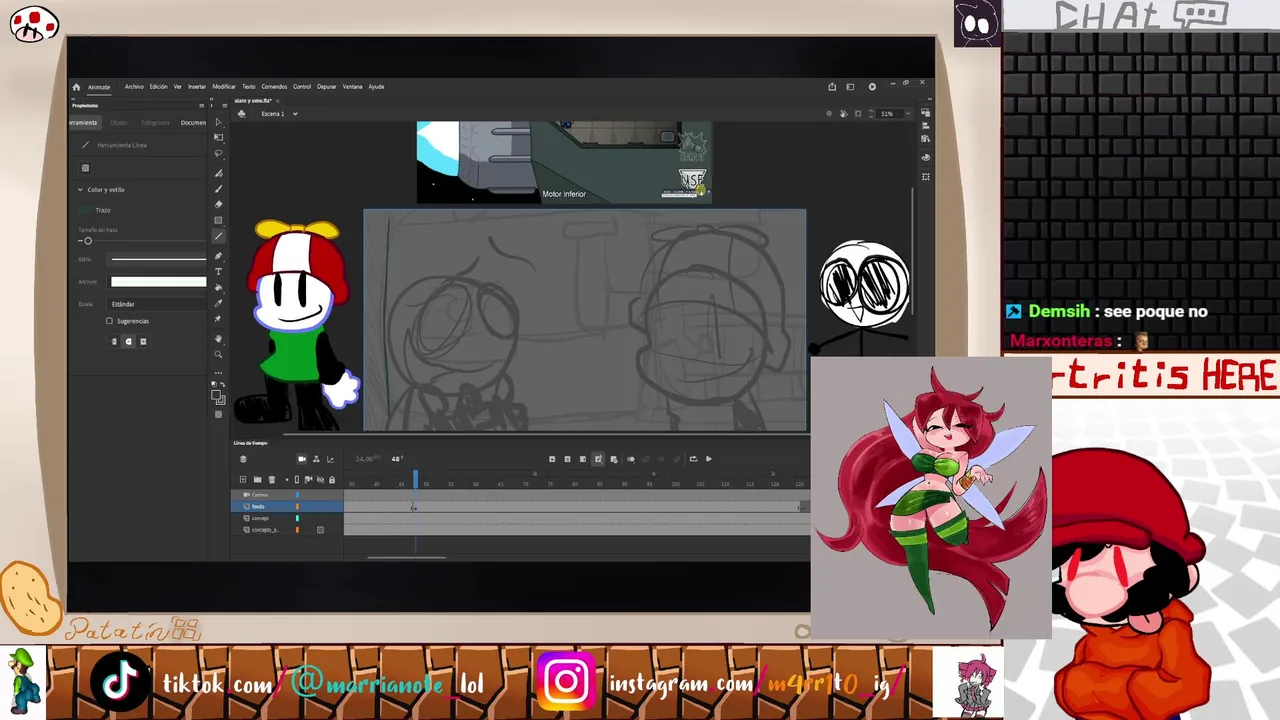Open the Edición menu
1280x720 pixels.
click(x=159, y=87)
